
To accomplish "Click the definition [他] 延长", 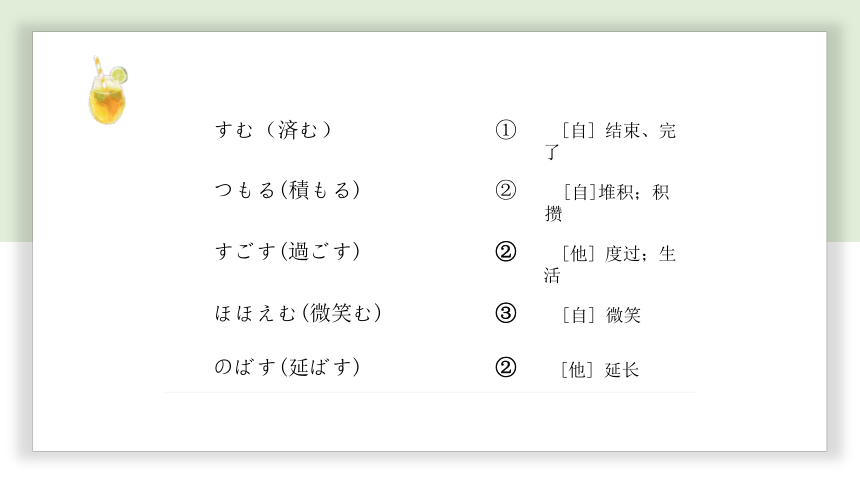I will click(600, 370).
